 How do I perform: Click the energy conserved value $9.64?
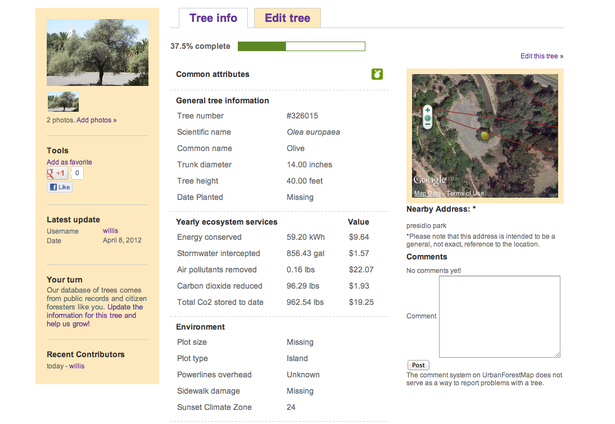point(359,237)
